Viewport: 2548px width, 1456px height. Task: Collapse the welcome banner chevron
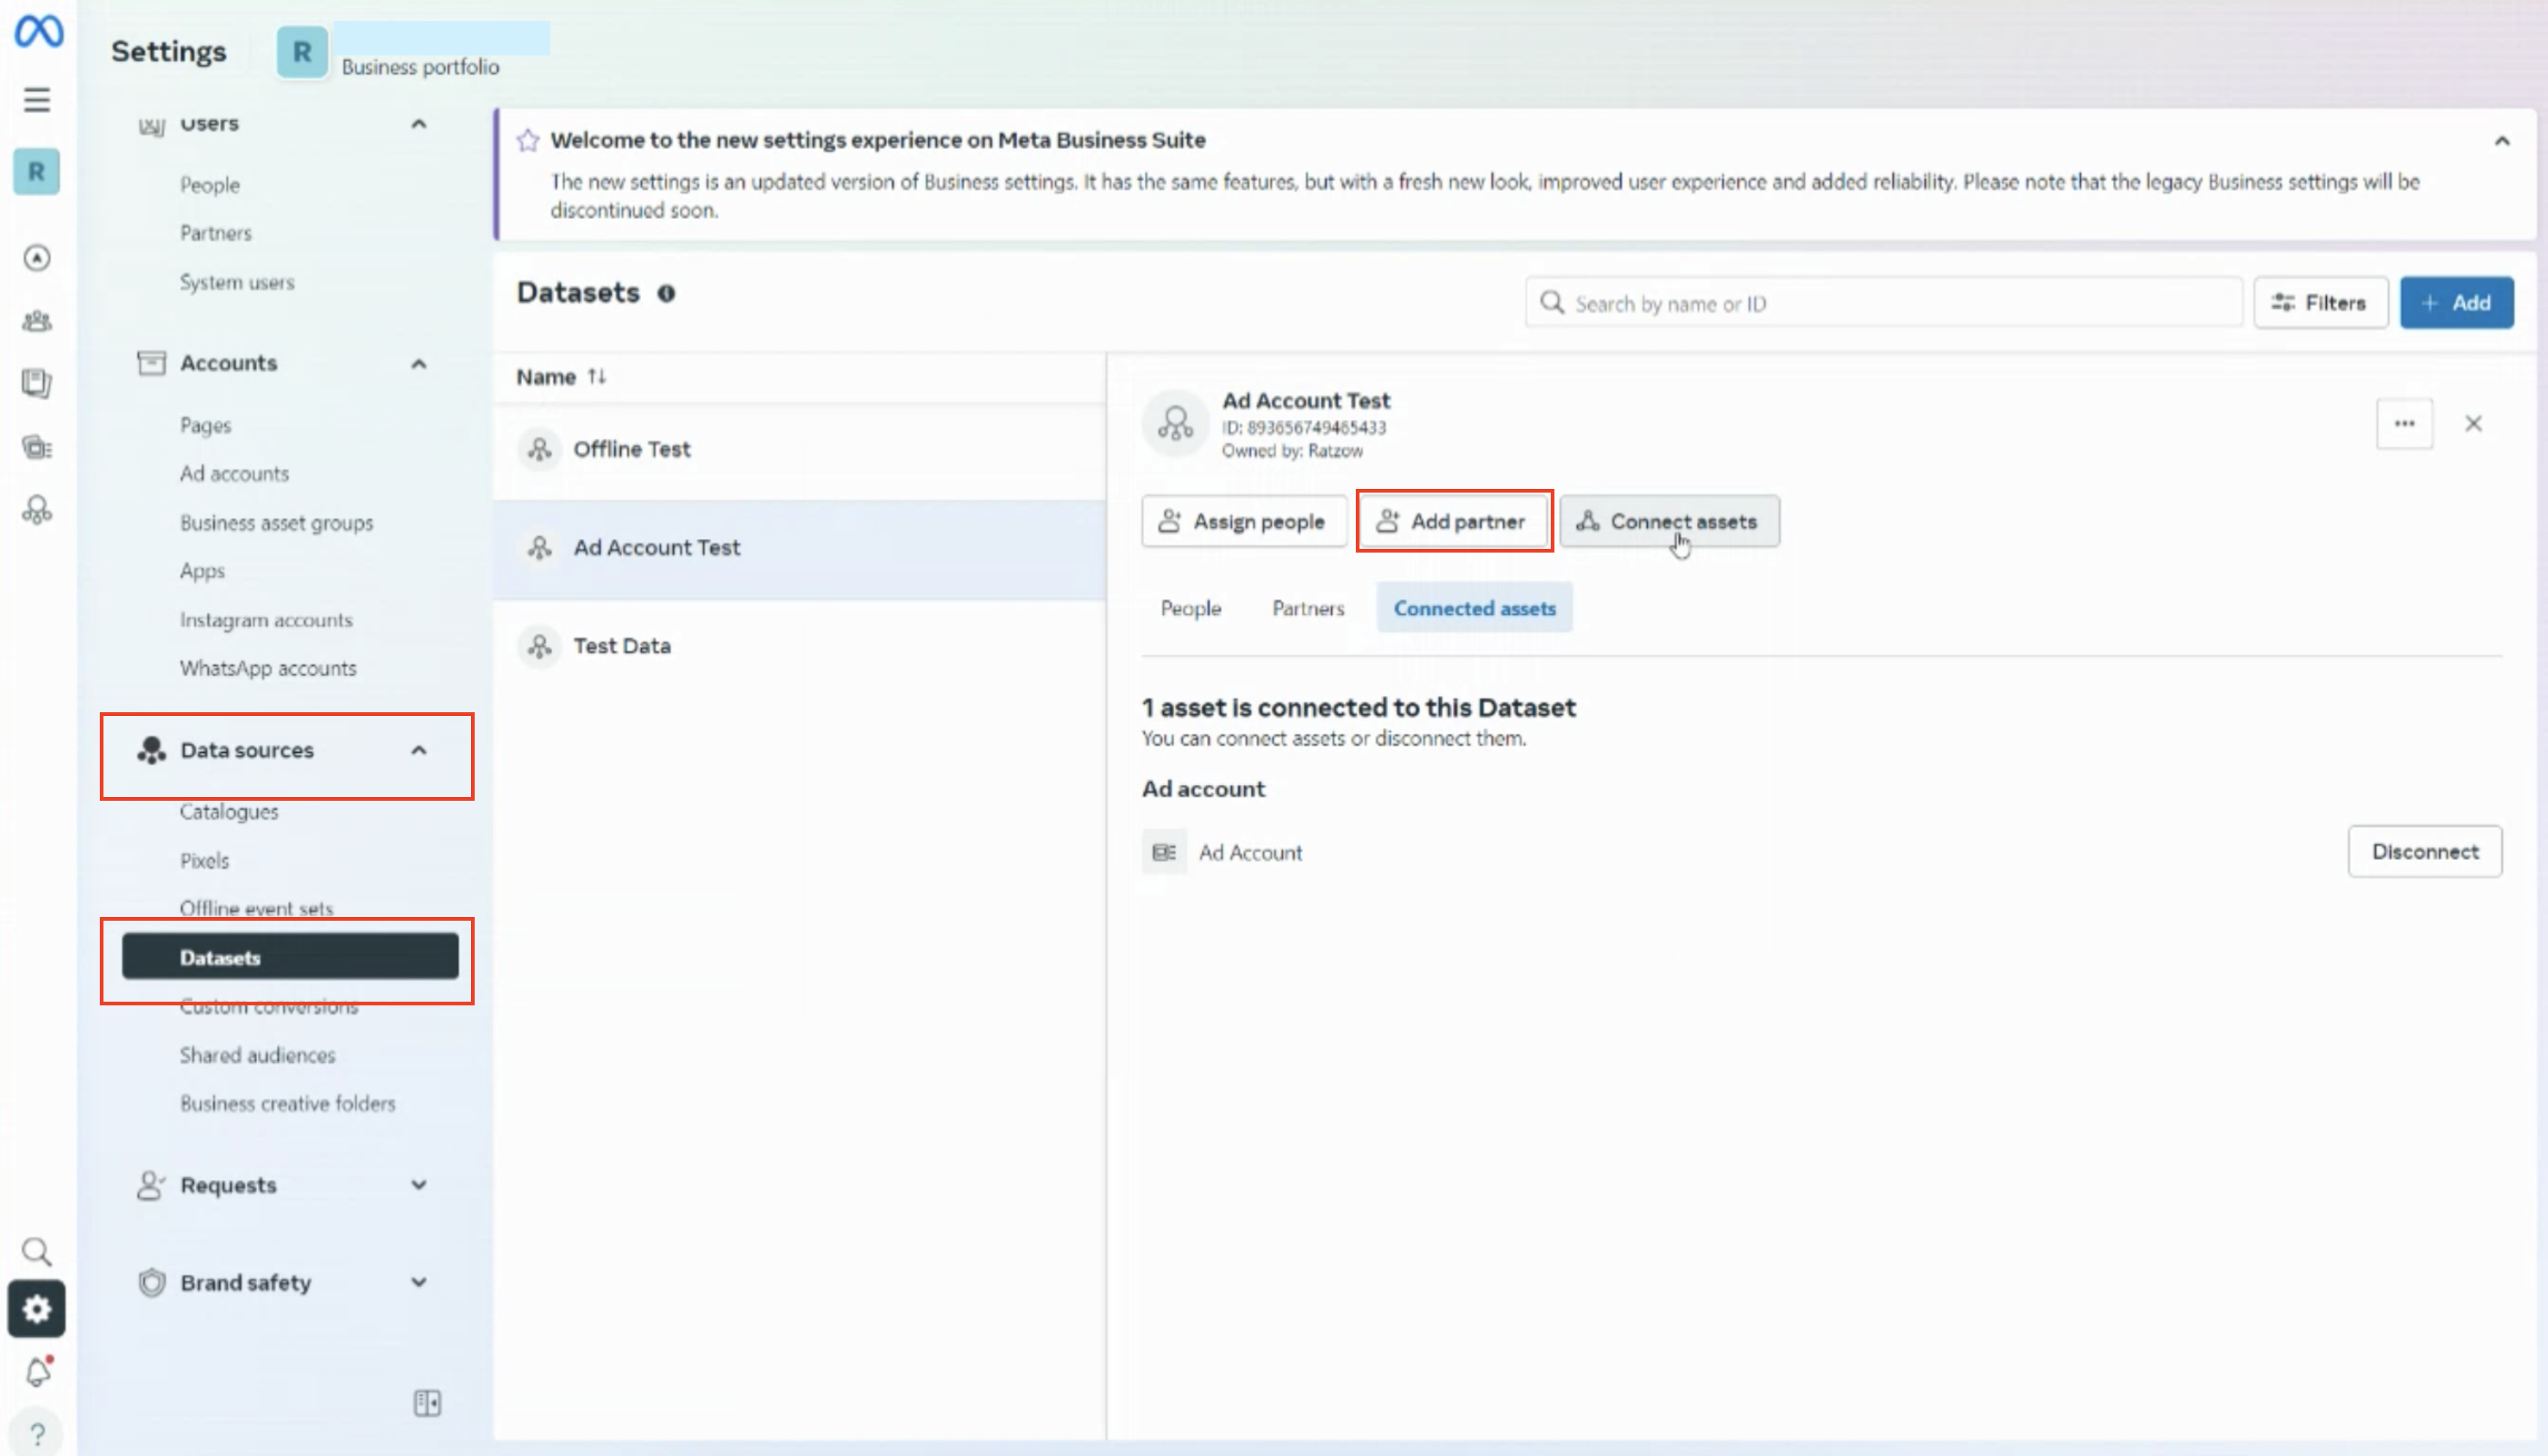(2502, 141)
